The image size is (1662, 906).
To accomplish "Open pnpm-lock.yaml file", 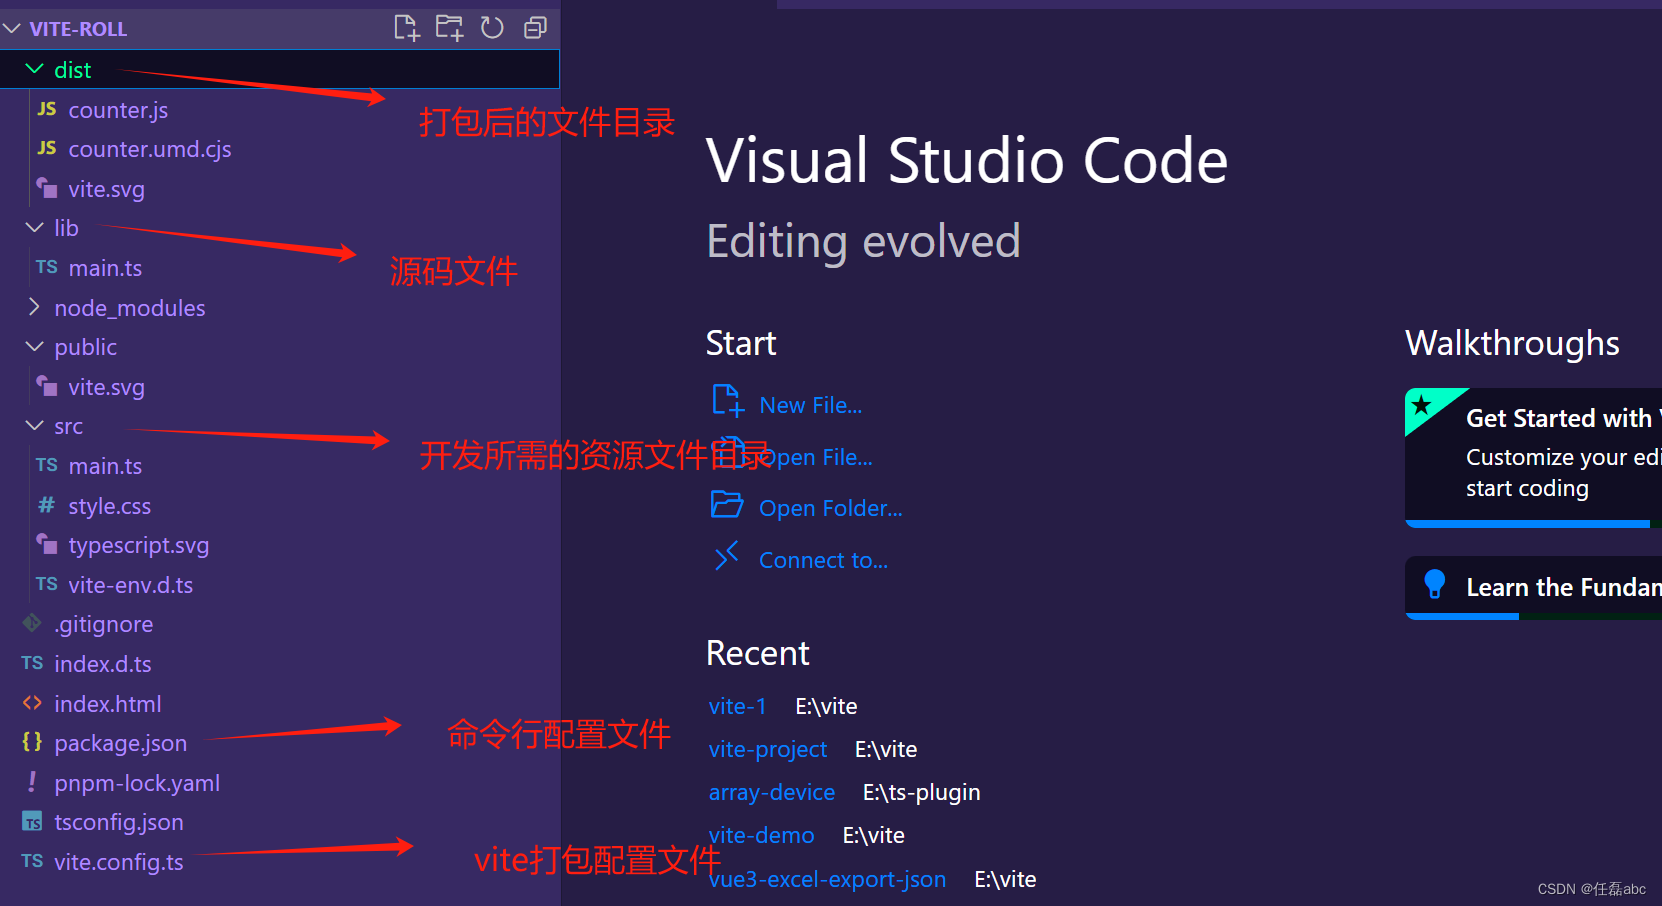I will [137, 783].
